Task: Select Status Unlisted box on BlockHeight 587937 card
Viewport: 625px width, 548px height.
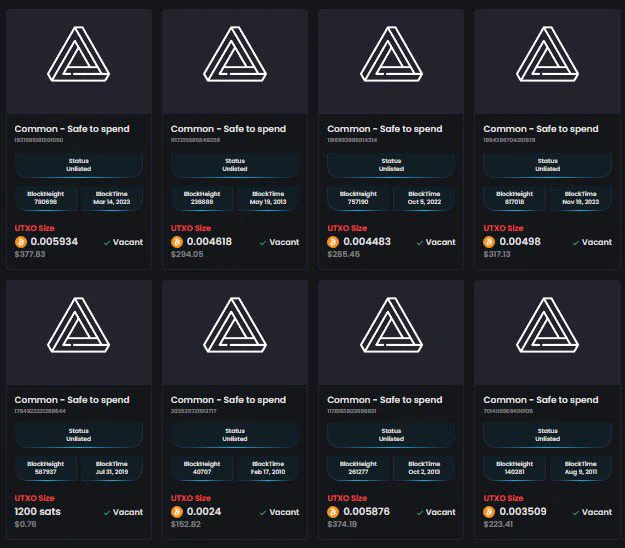Action: [x=79, y=435]
